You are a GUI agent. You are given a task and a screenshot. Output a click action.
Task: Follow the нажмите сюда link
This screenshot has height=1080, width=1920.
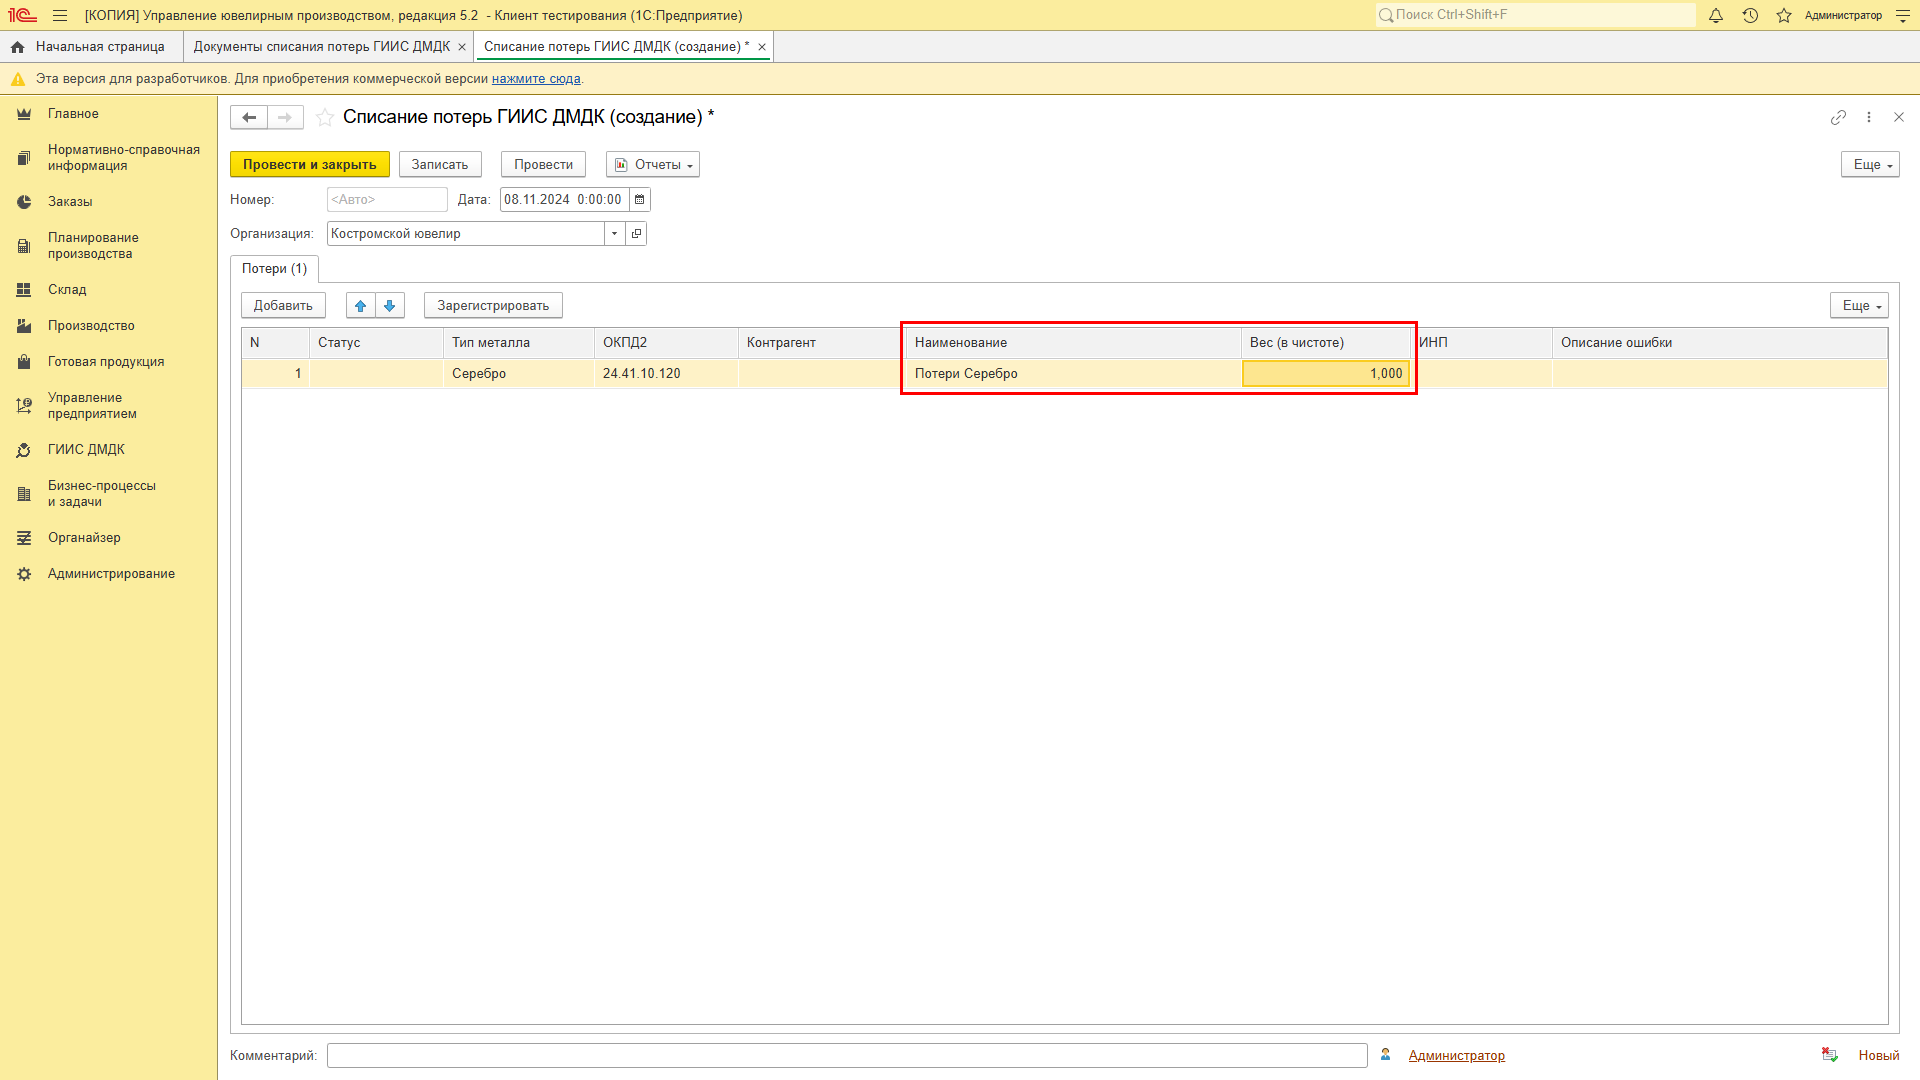[536, 79]
